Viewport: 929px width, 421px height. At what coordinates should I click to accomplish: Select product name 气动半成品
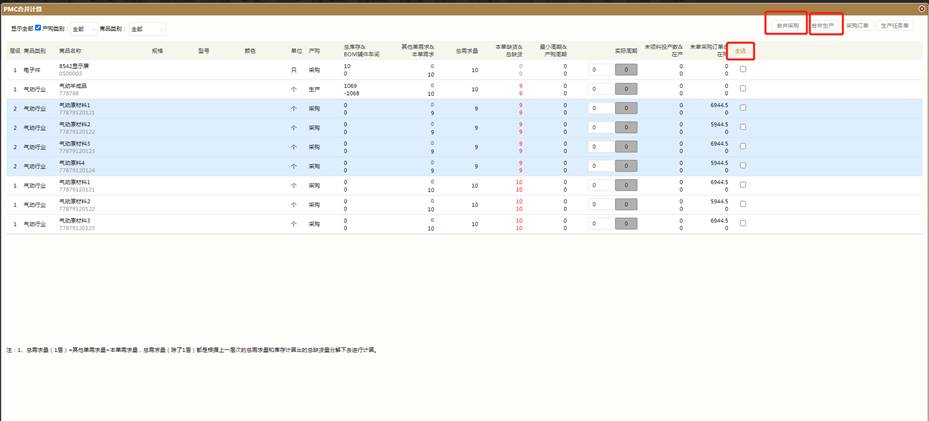[73, 85]
